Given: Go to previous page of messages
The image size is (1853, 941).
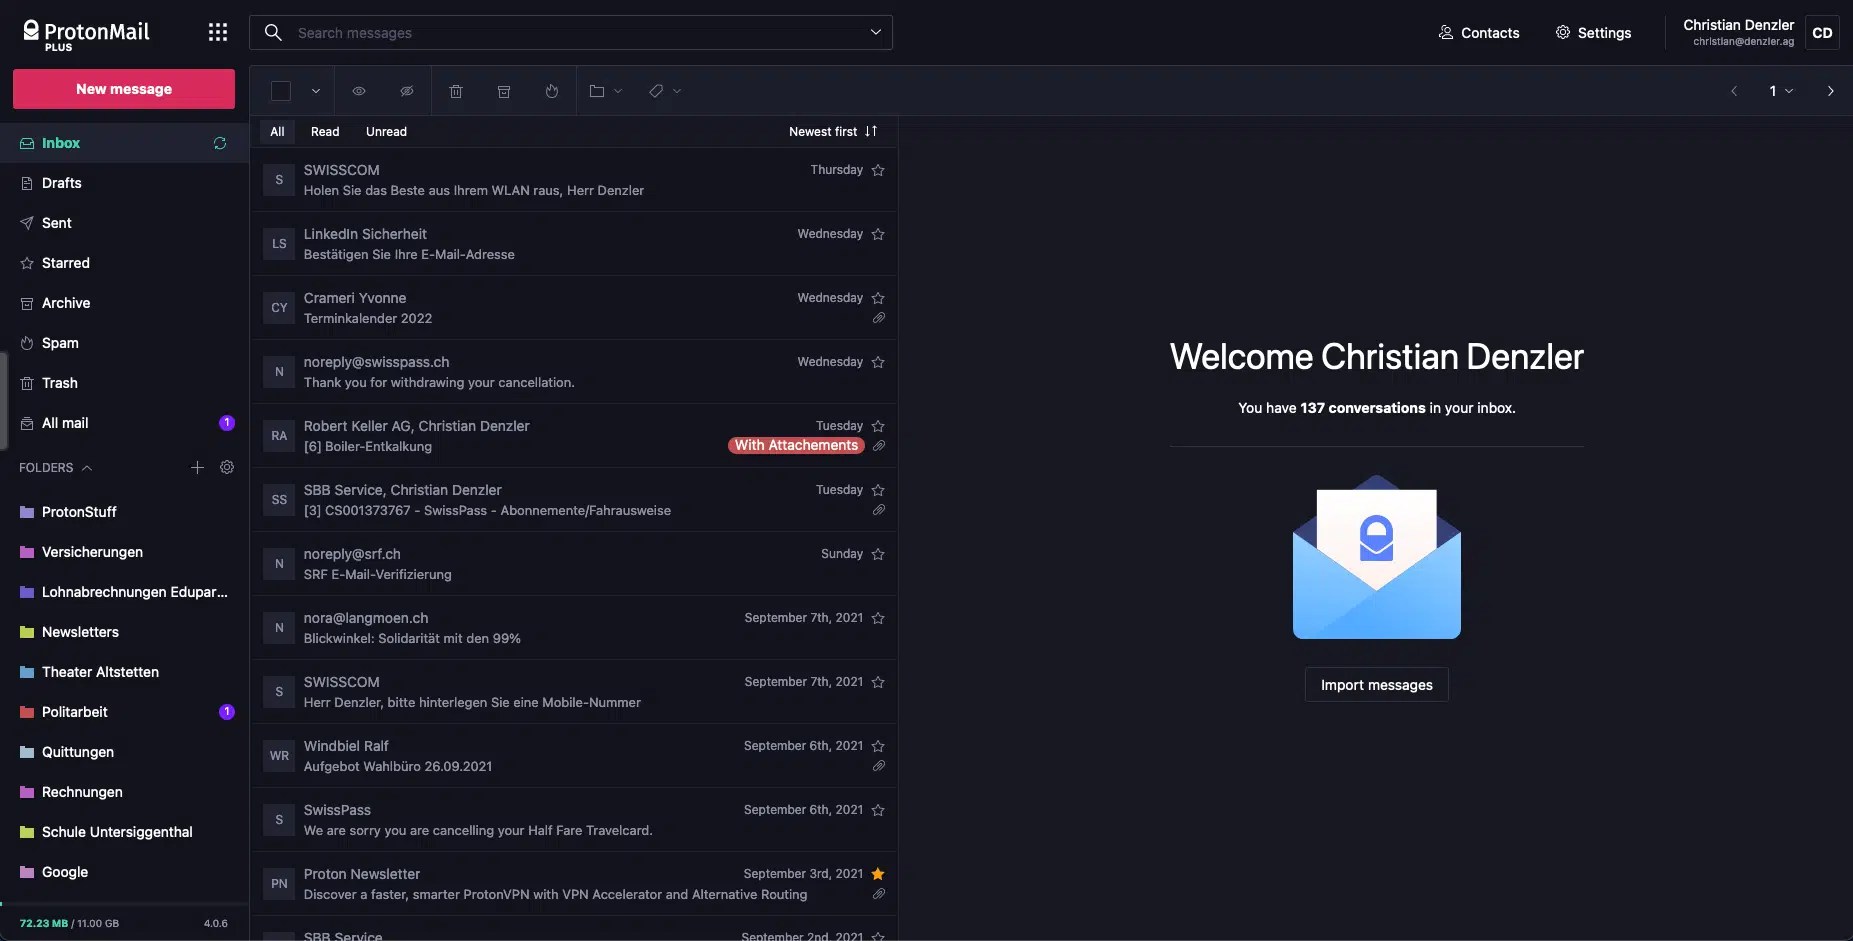Looking at the screenshot, I should point(1734,91).
